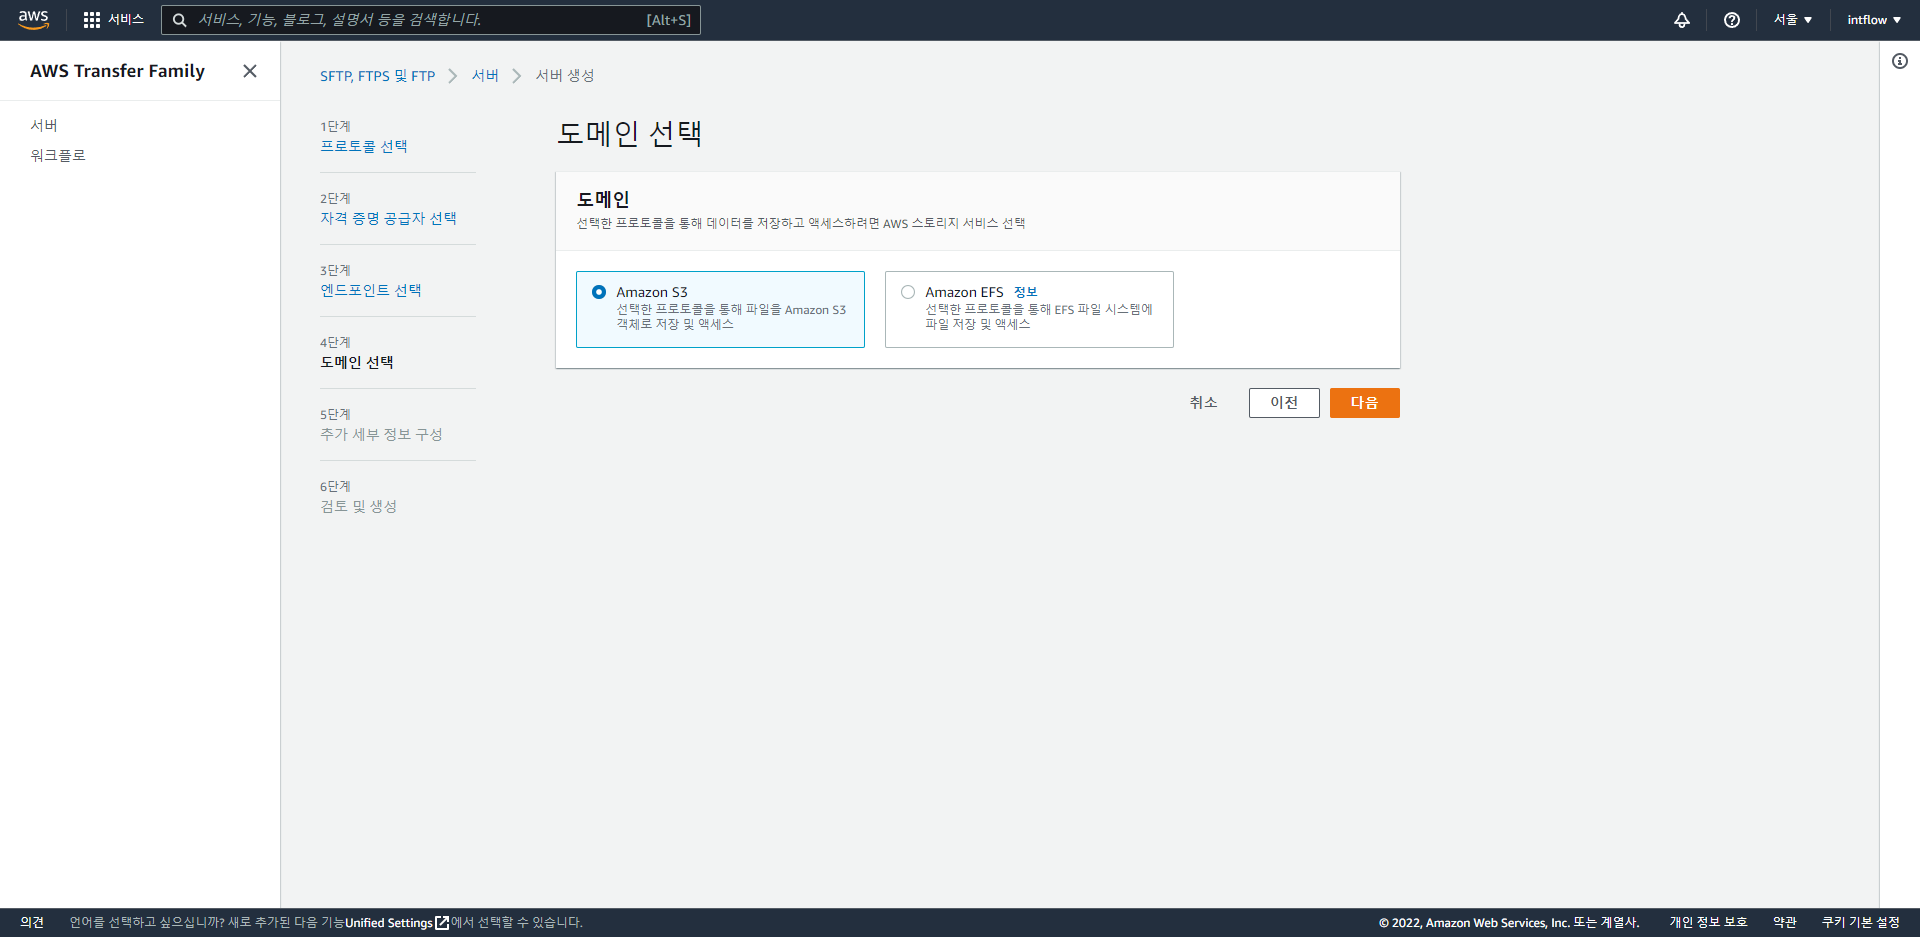The image size is (1920, 937).
Task: Select the Amazon EFS radio button
Action: coord(908,292)
